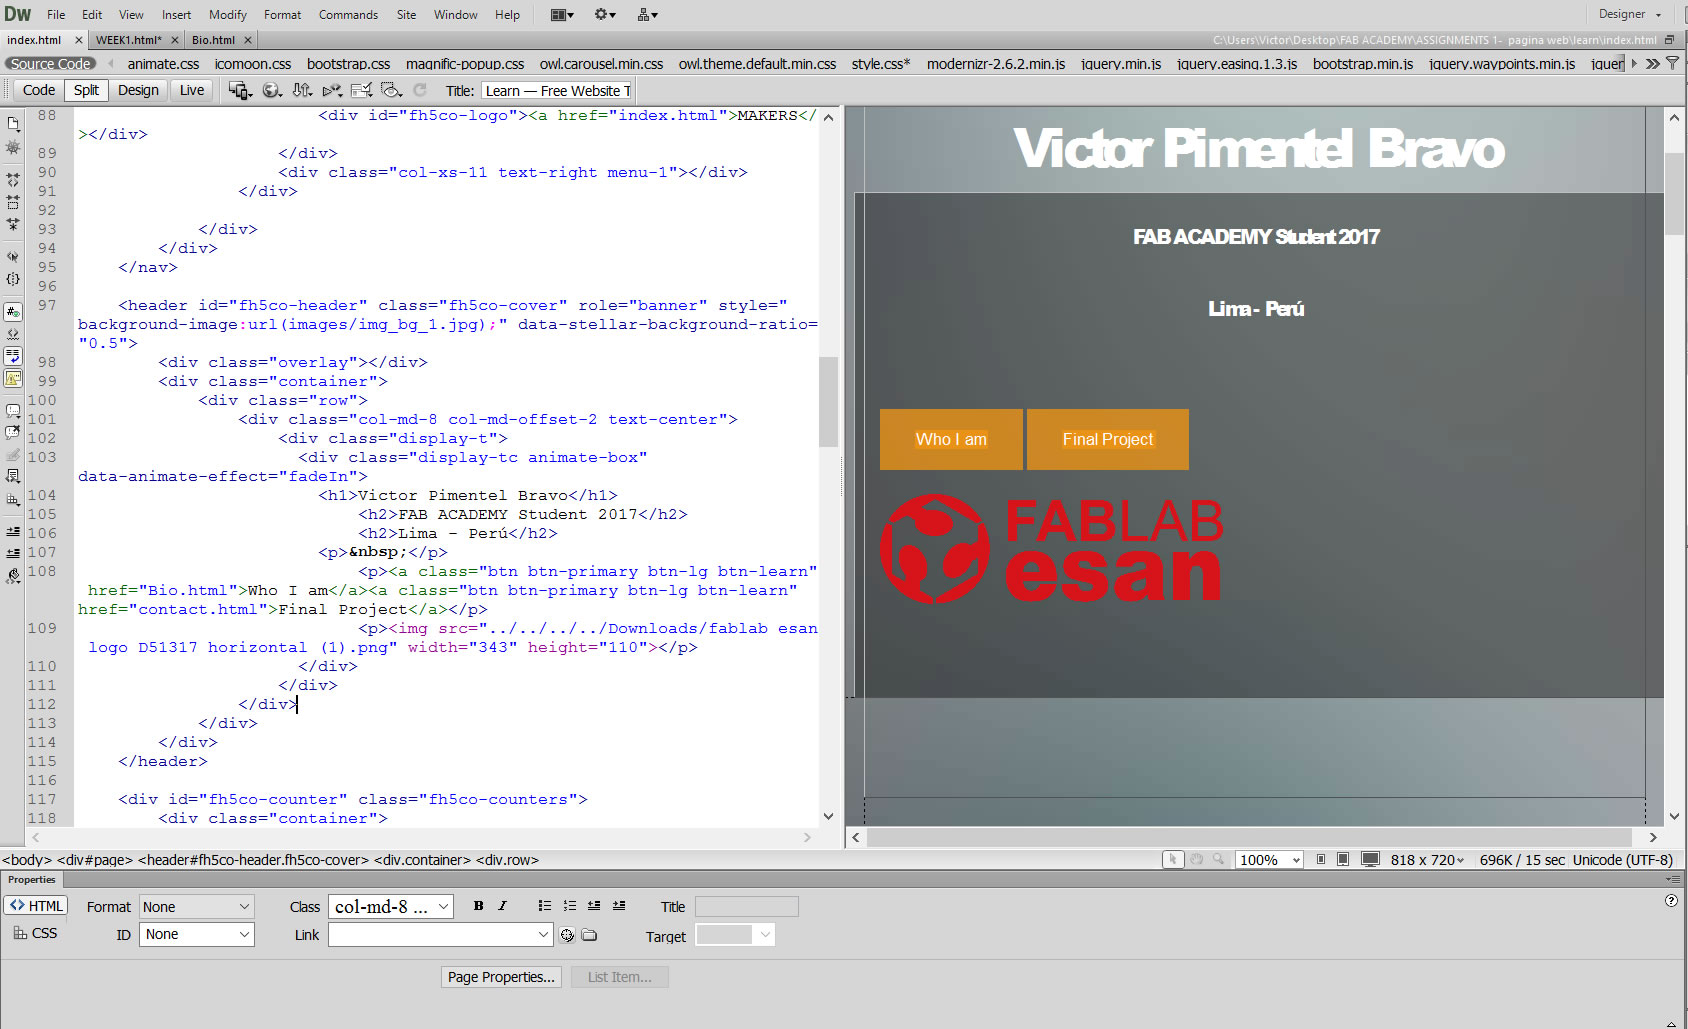Click Point to file target icon
The image size is (1688, 1029).
click(x=568, y=935)
